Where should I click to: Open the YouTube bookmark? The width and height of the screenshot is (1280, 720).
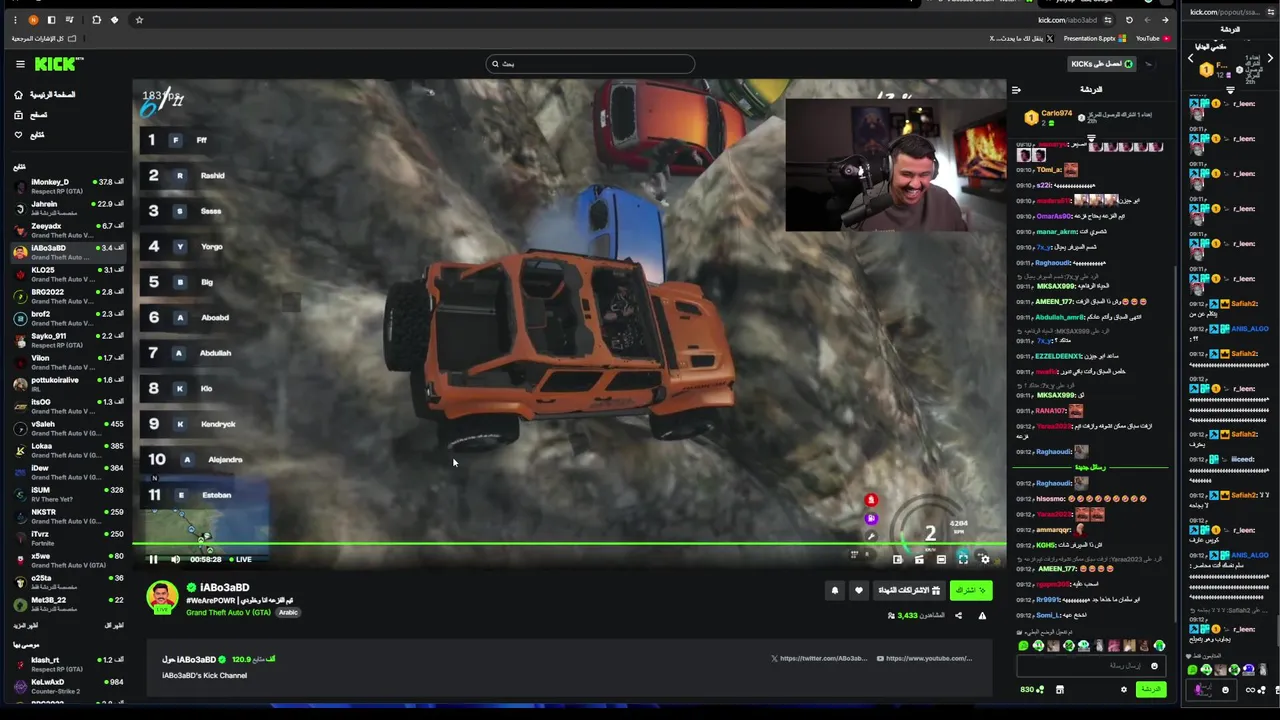(x=1152, y=39)
